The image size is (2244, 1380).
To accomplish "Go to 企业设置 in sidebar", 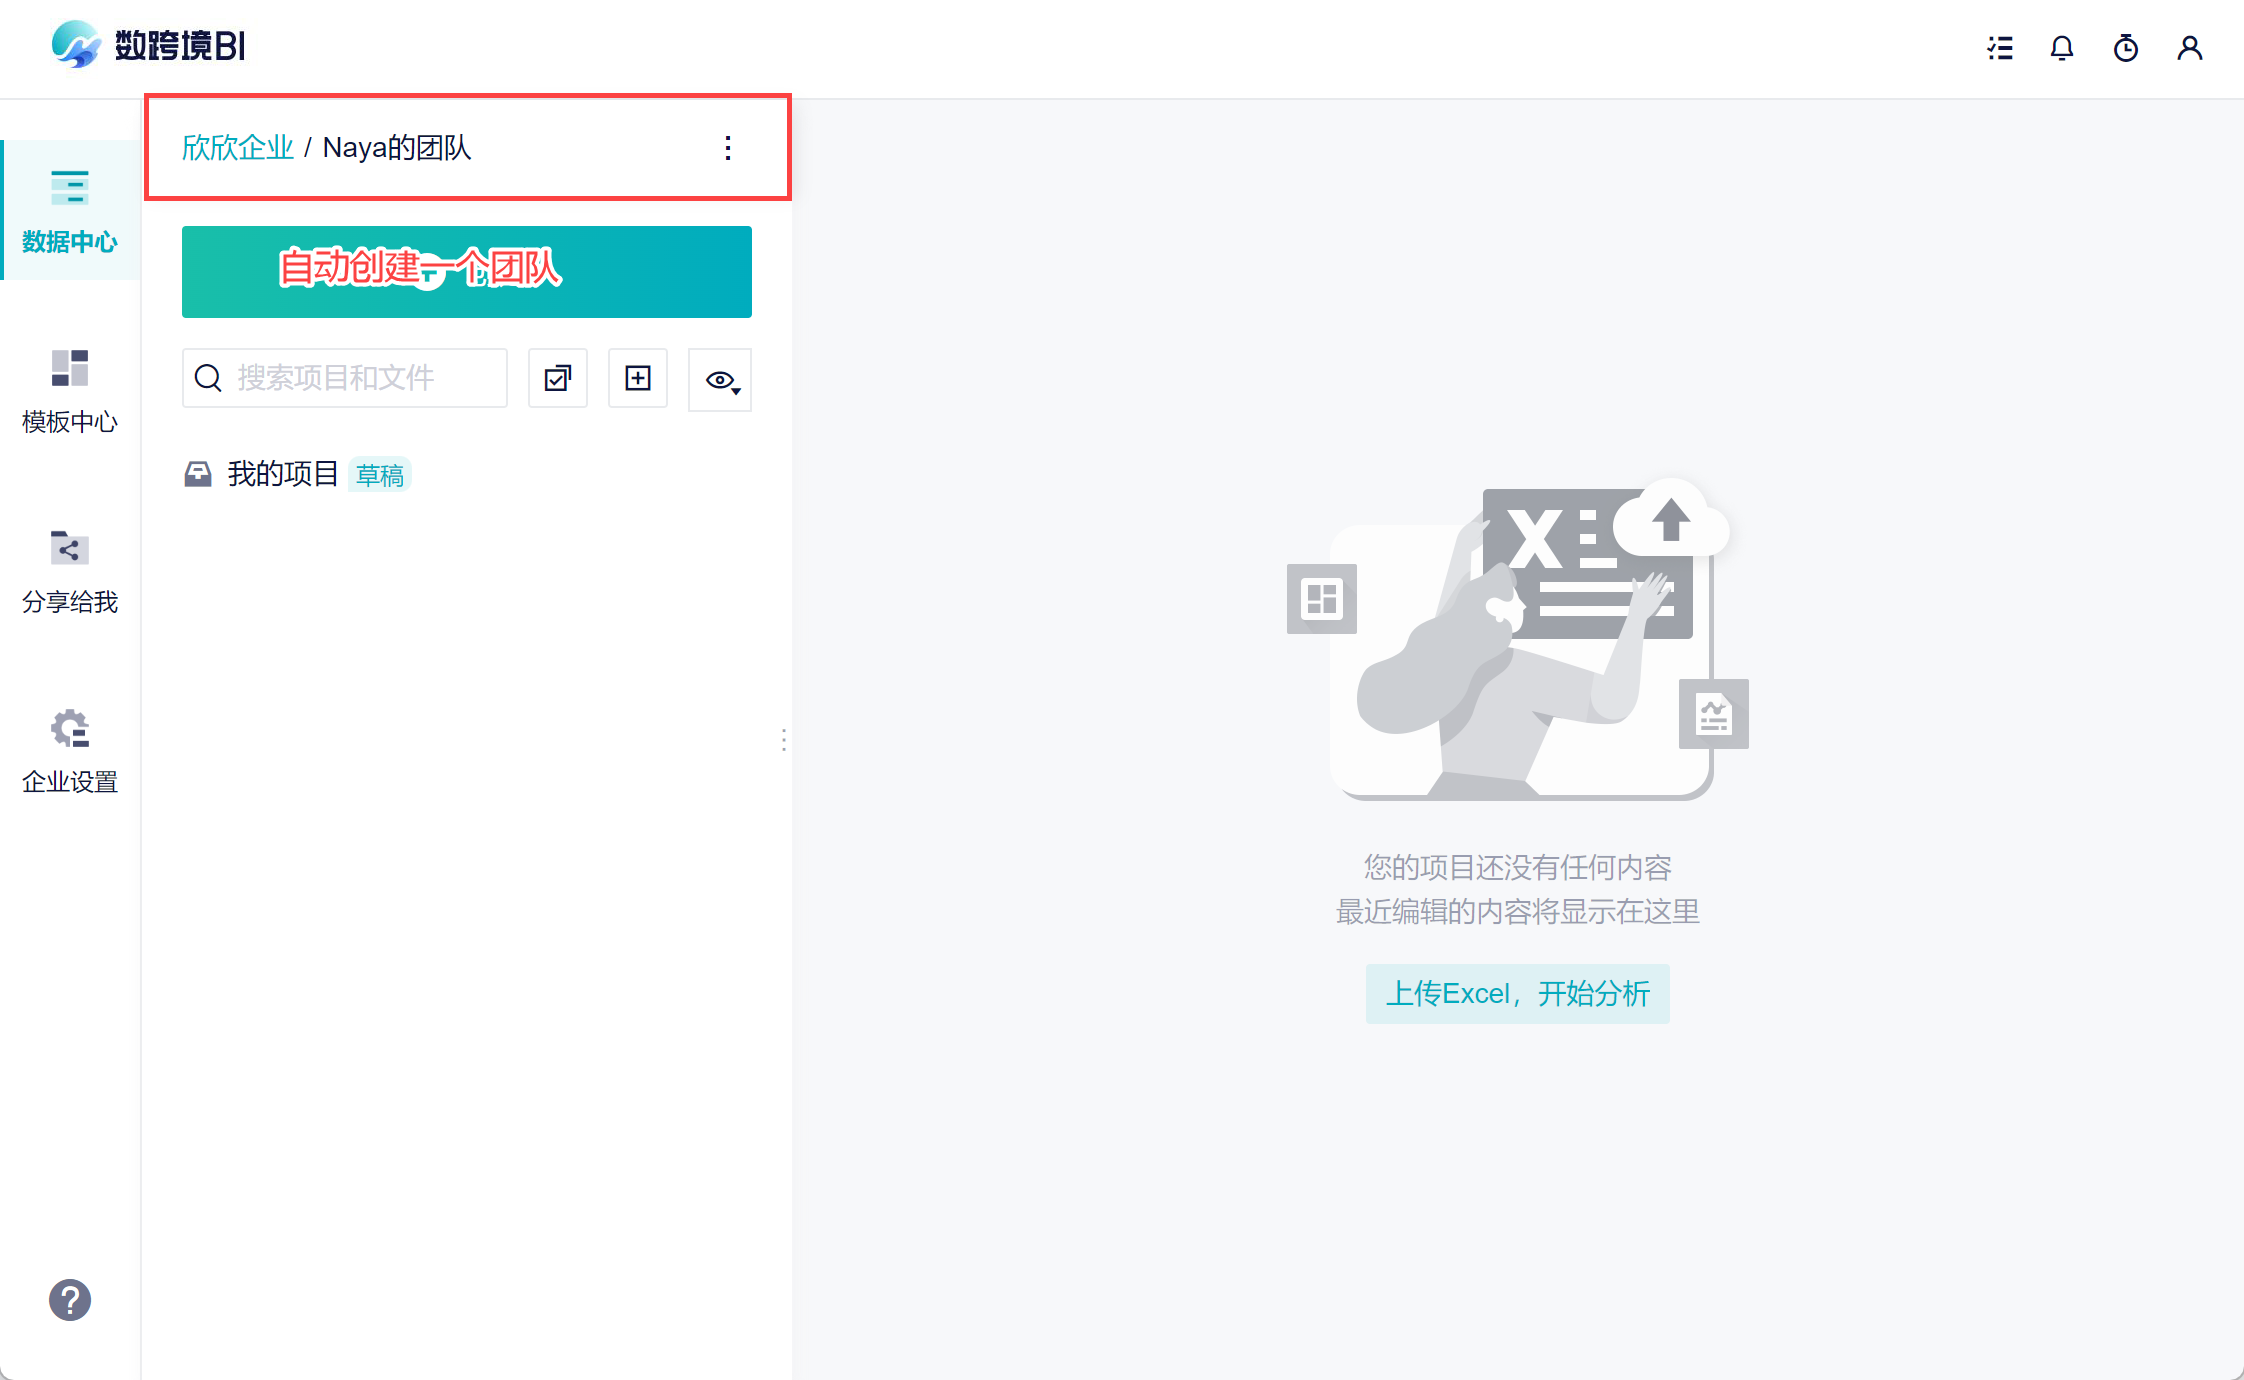I will pyautogui.click(x=70, y=751).
